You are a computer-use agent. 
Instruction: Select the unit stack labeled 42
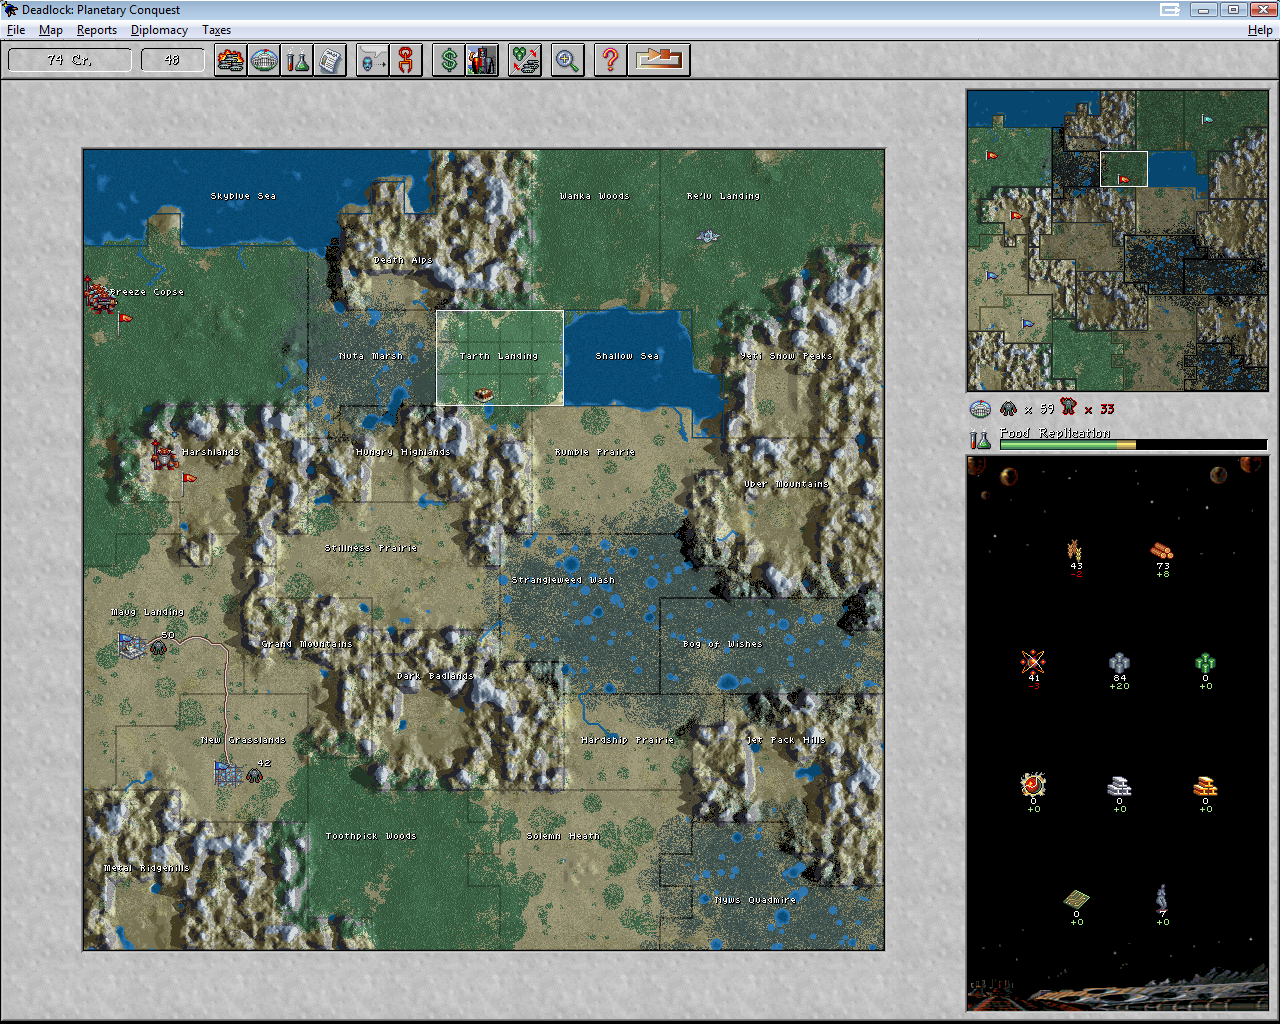(x=255, y=775)
